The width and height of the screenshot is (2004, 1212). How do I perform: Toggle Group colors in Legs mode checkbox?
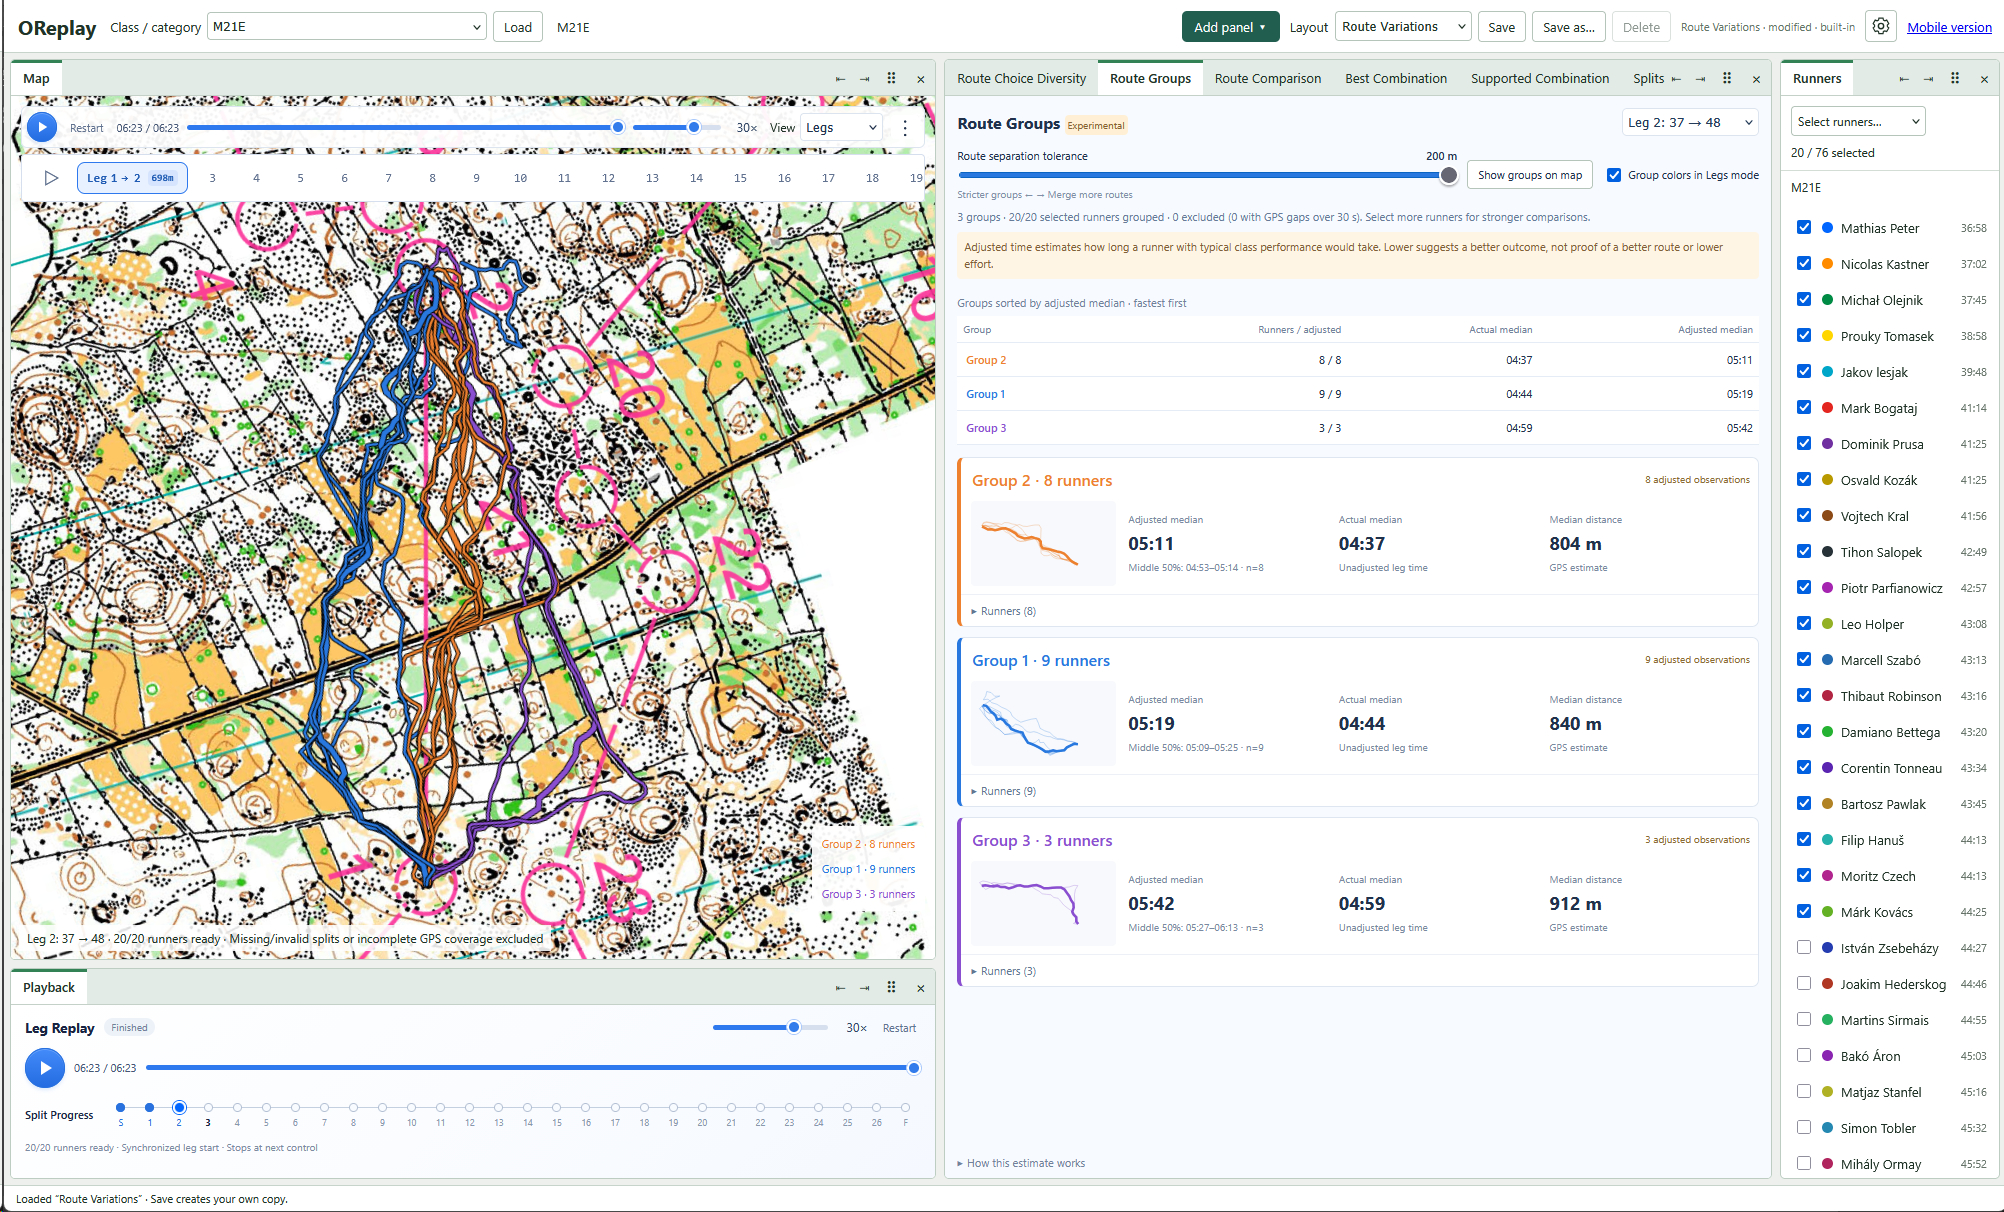pos(1614,175)
